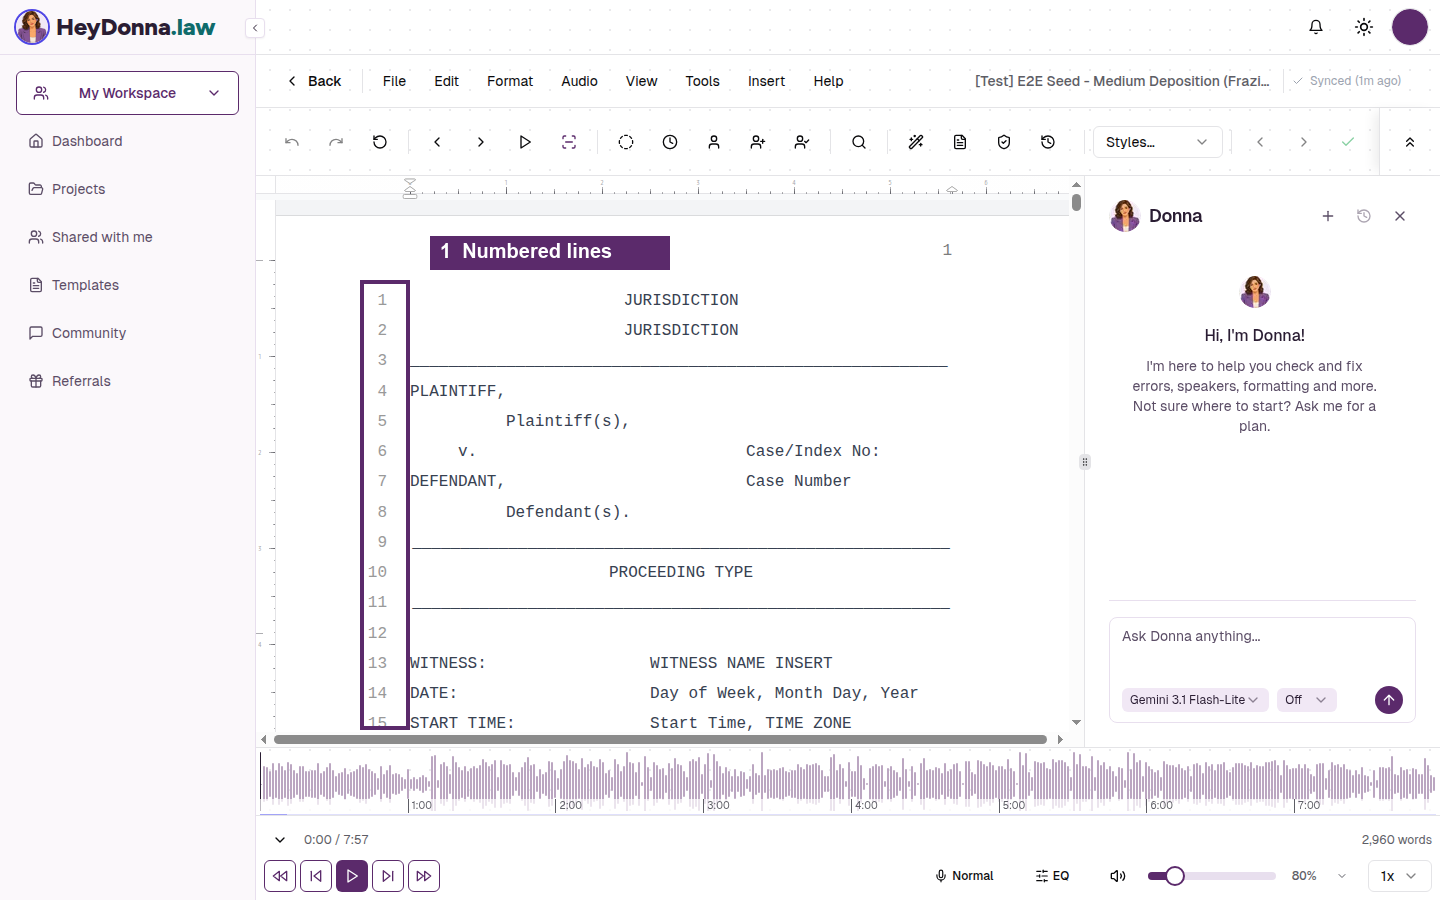Toggle light/dark theme sun icon
The height and width of the screenshot is (900, 1440).
(1364, 27)
